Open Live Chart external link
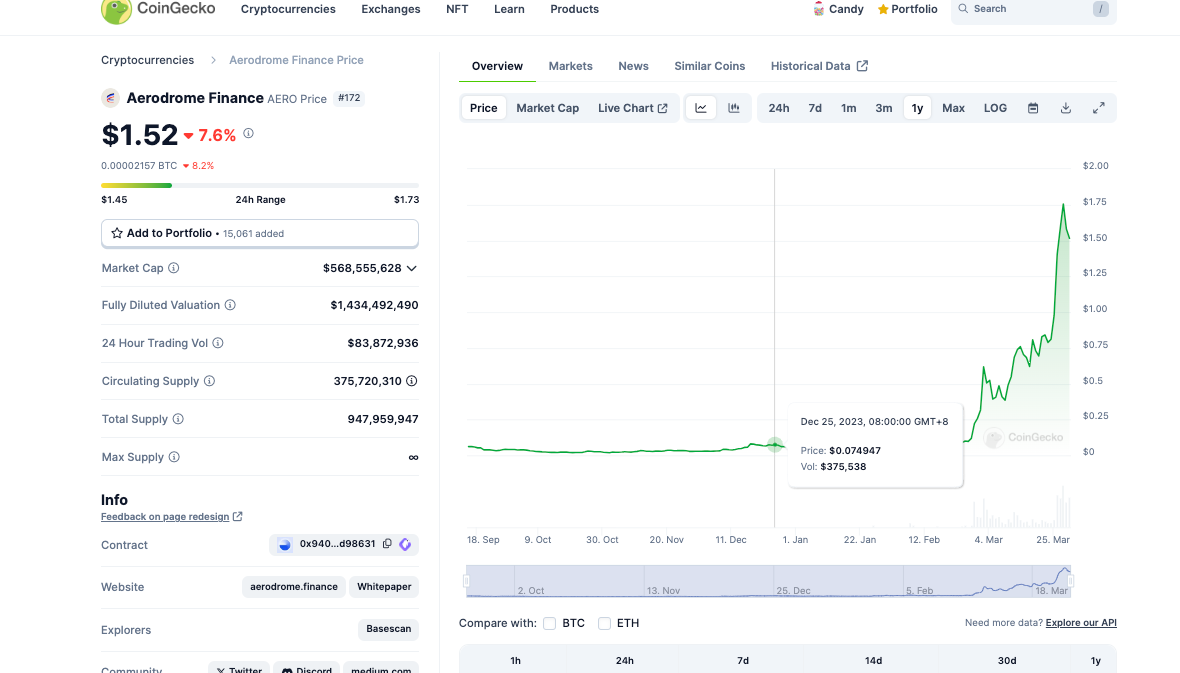The height and width of the screenshot is (673, 1180). click(x=632, y=108)
